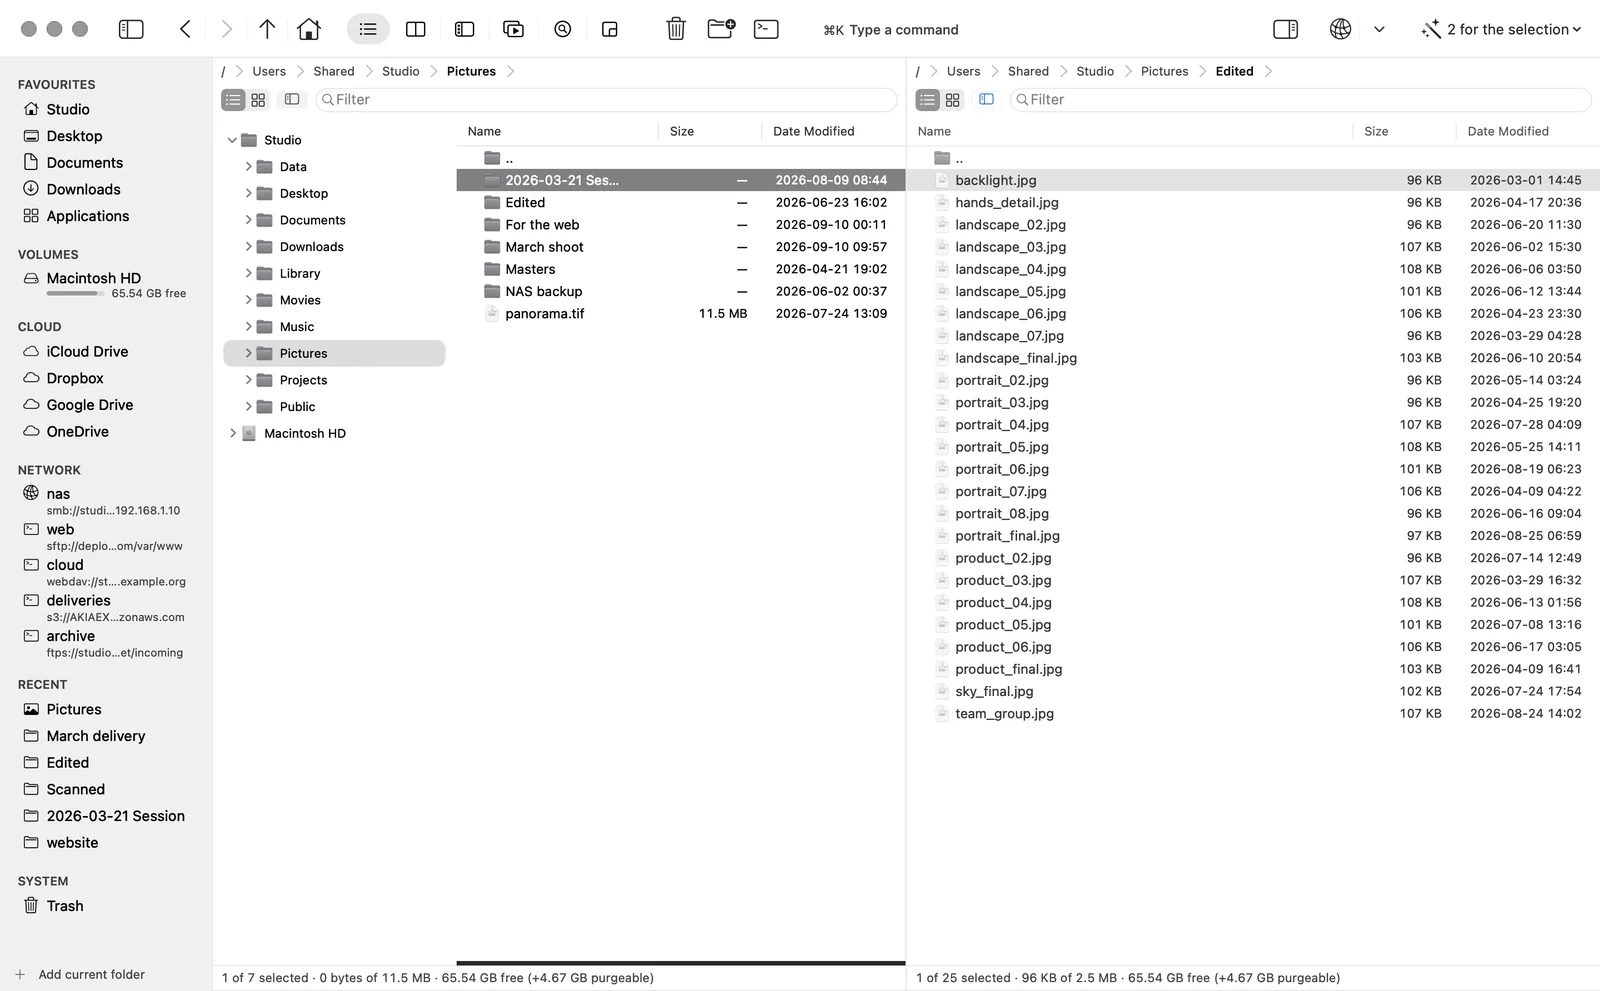Toggle dual-pane split view in toolbar
1600x991 pixels.
[x=416, y=29]
